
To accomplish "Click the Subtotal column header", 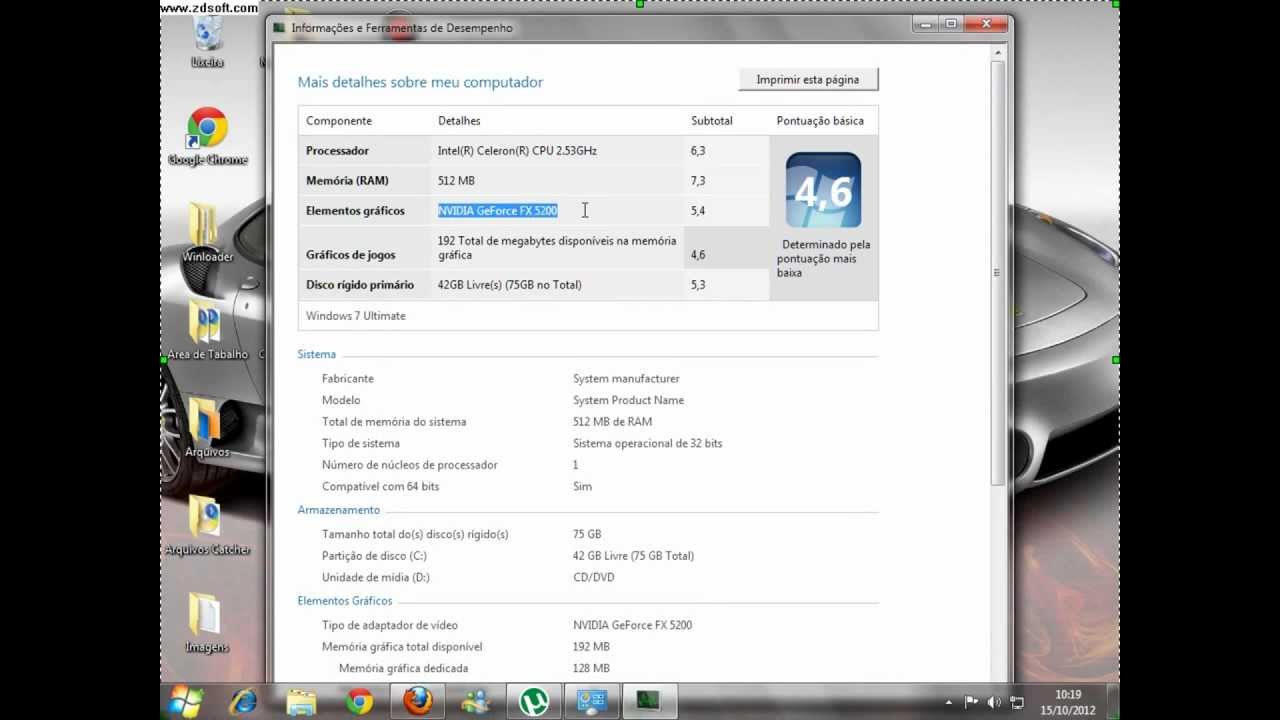I will [x=712, y=121].
